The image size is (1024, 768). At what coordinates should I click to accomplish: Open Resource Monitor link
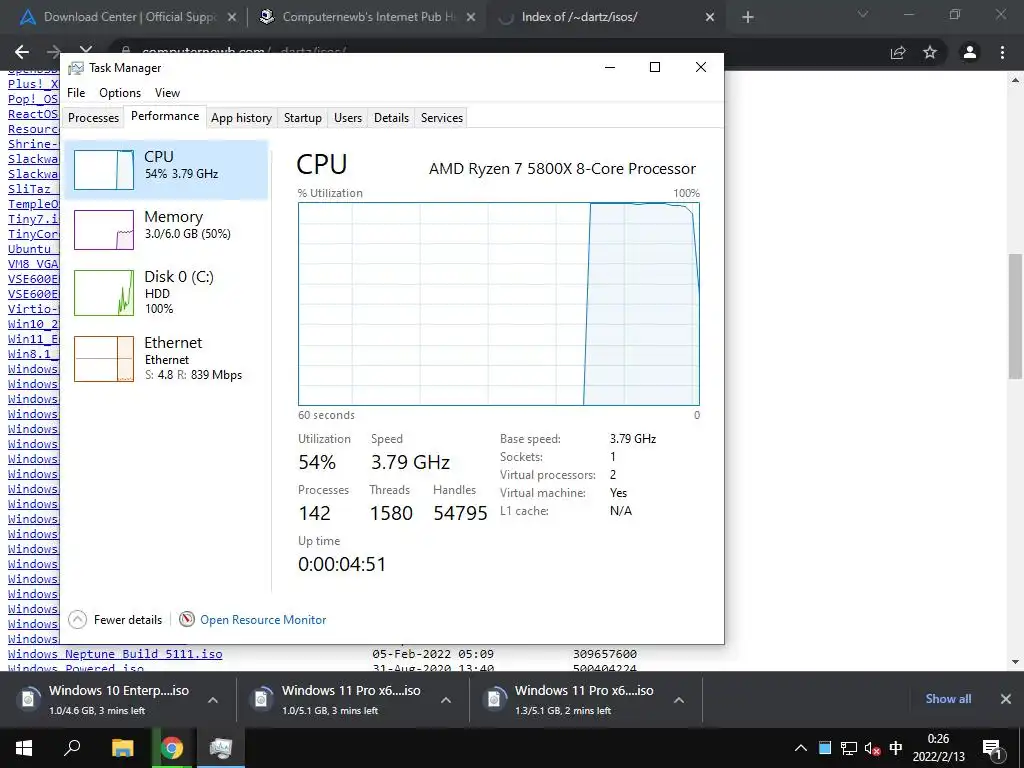pyautogui.click(x=263, y=620)
